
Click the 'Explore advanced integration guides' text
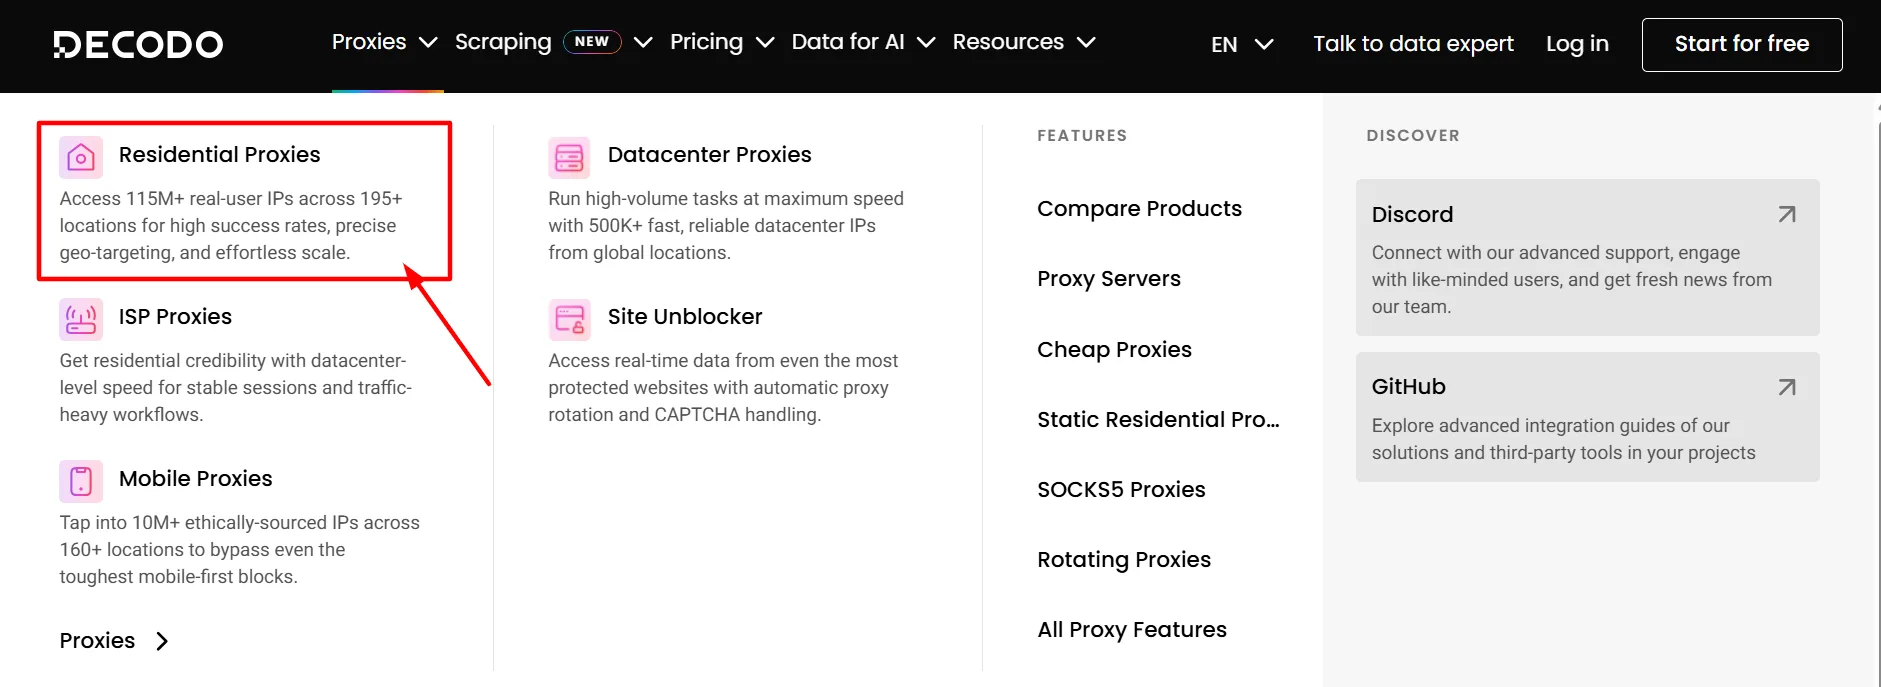1563,439
